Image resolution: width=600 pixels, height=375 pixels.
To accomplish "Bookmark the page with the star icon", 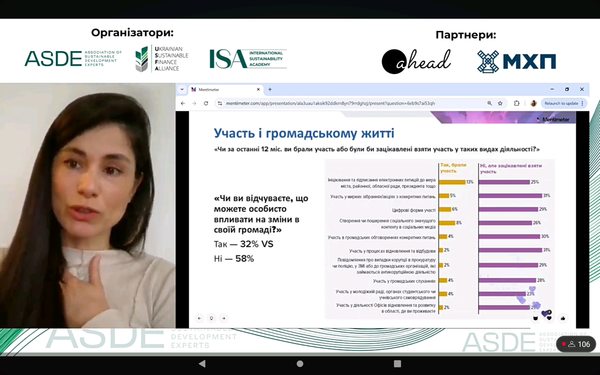I will click(x=500, y=103).
